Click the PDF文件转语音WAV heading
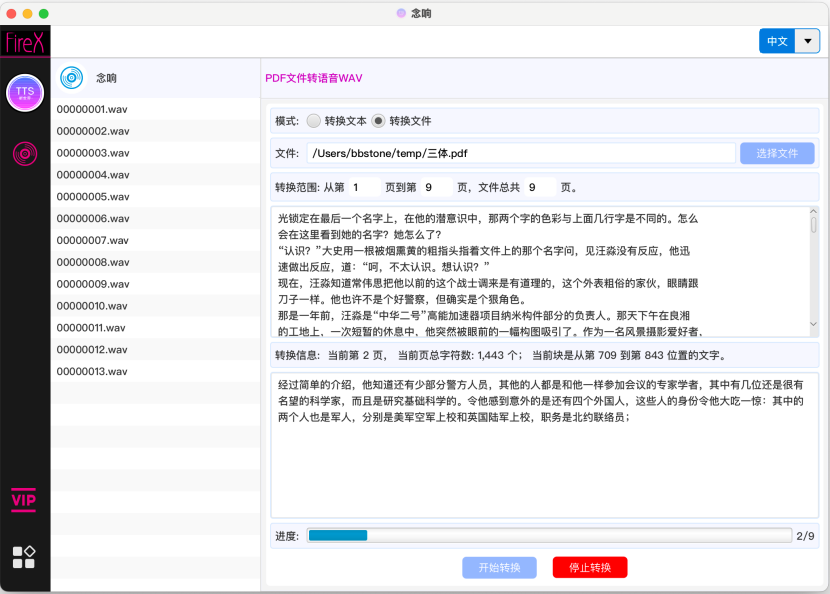Viewport: 830px width, 594px height. tap(314, 78)
